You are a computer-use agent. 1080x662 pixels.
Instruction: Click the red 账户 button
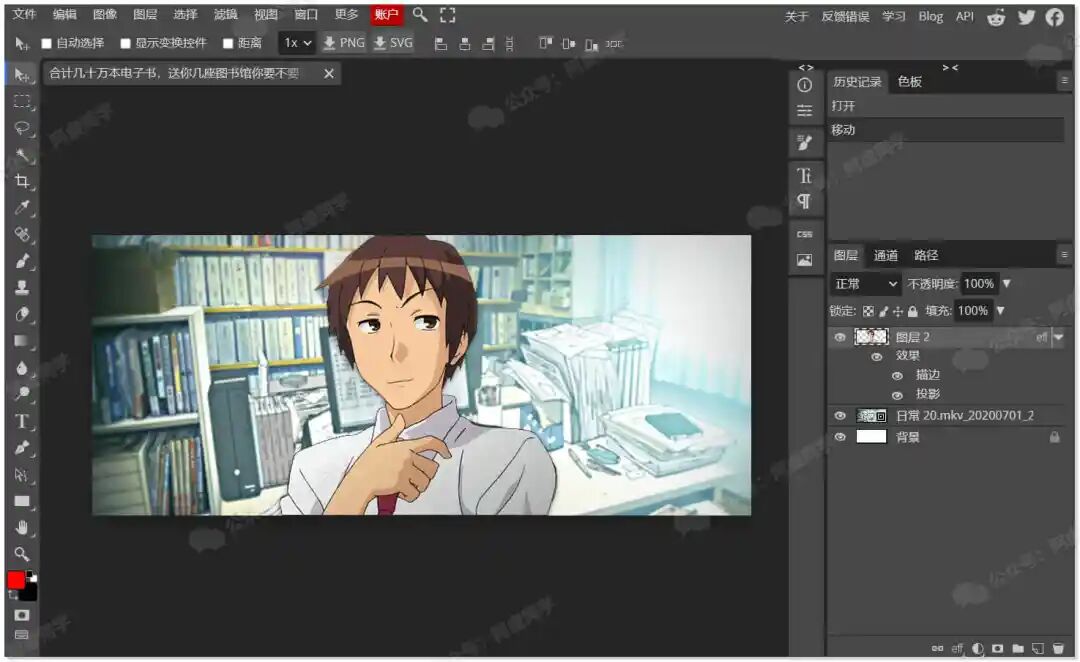386,14
